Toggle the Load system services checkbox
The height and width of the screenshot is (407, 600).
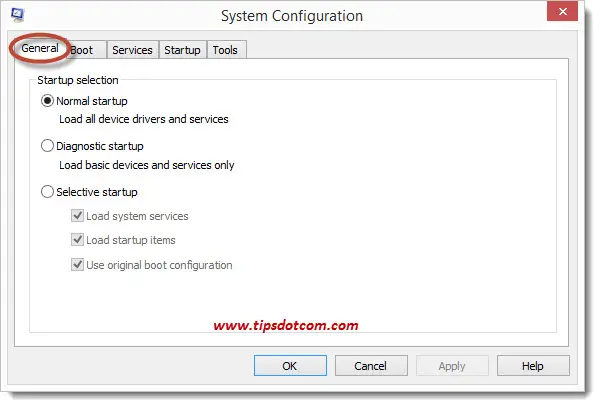[77, 216]
